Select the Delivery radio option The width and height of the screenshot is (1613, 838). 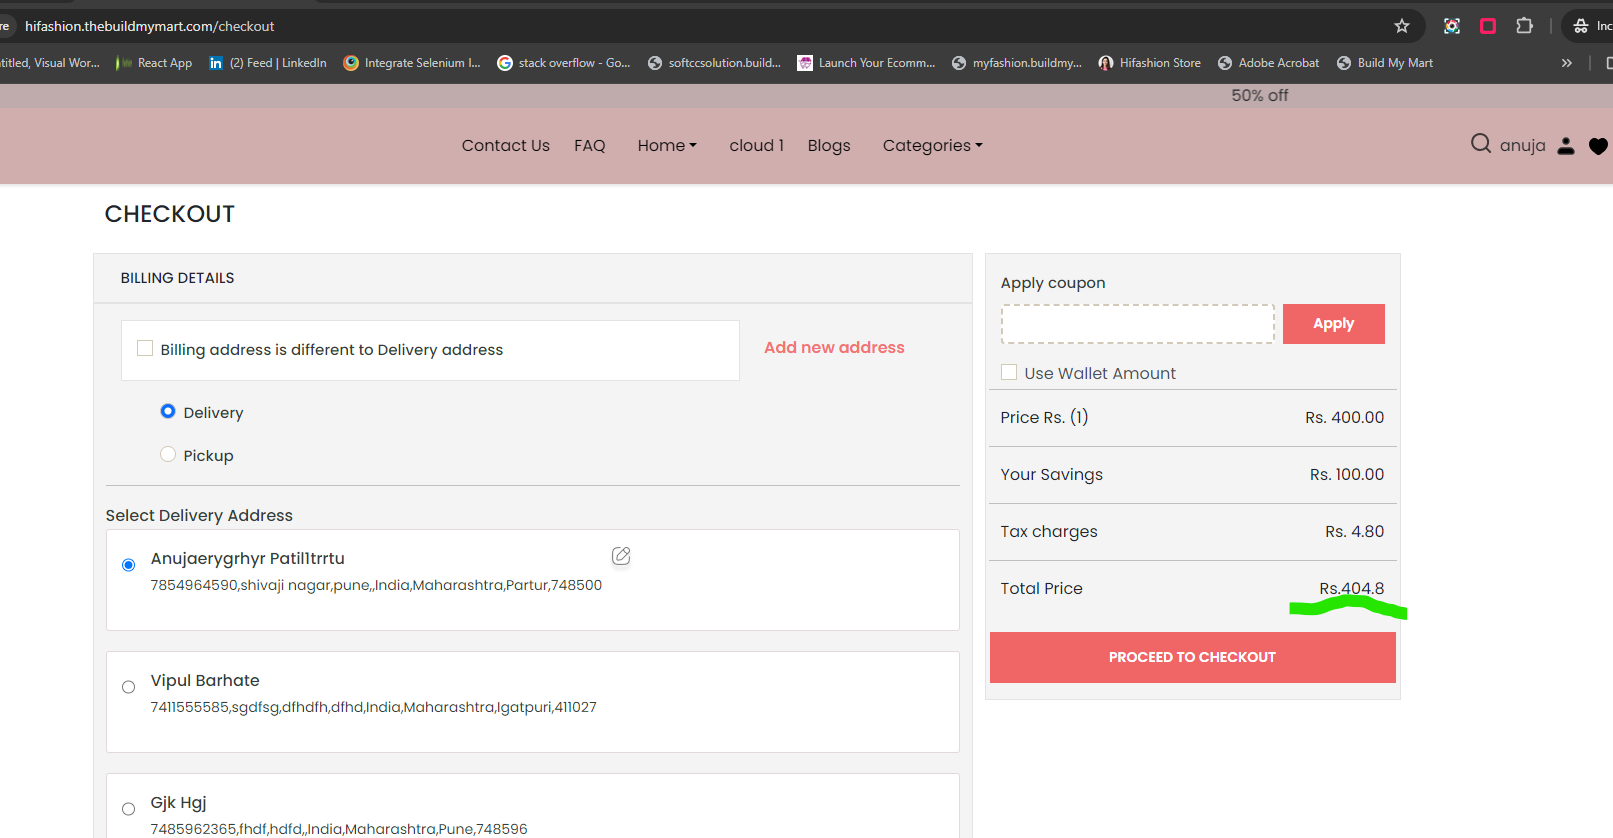[x=168, y=411]
